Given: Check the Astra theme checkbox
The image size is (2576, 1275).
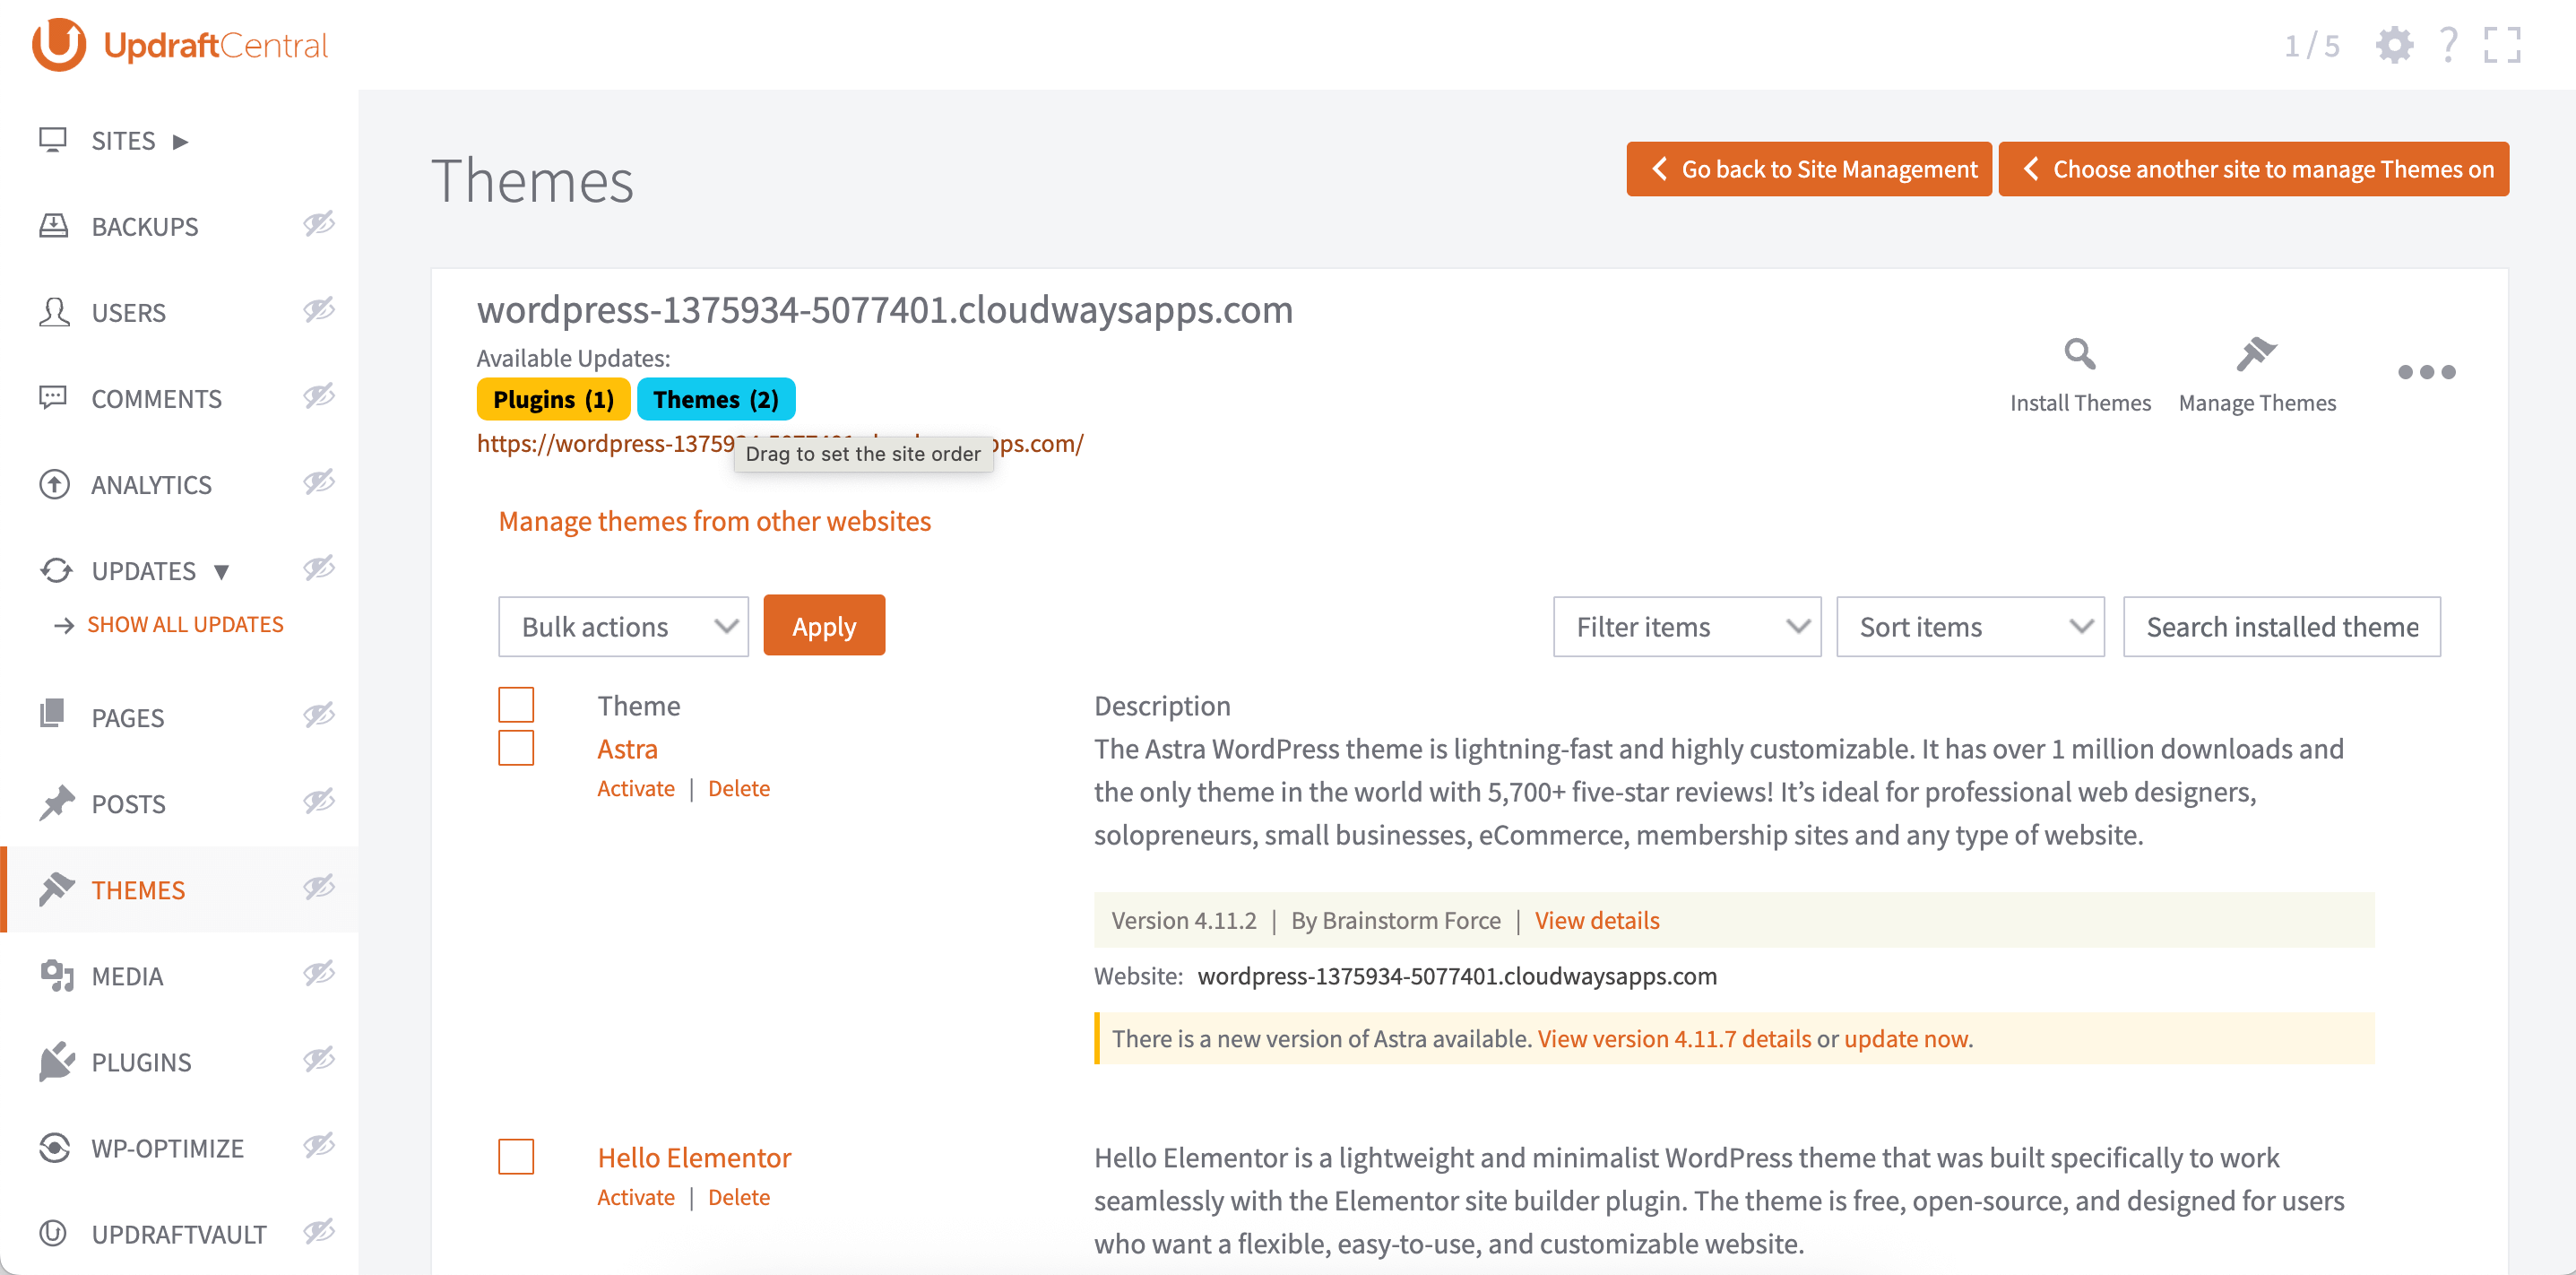Looking at the screenshot, I should click(x=516, y=748).
